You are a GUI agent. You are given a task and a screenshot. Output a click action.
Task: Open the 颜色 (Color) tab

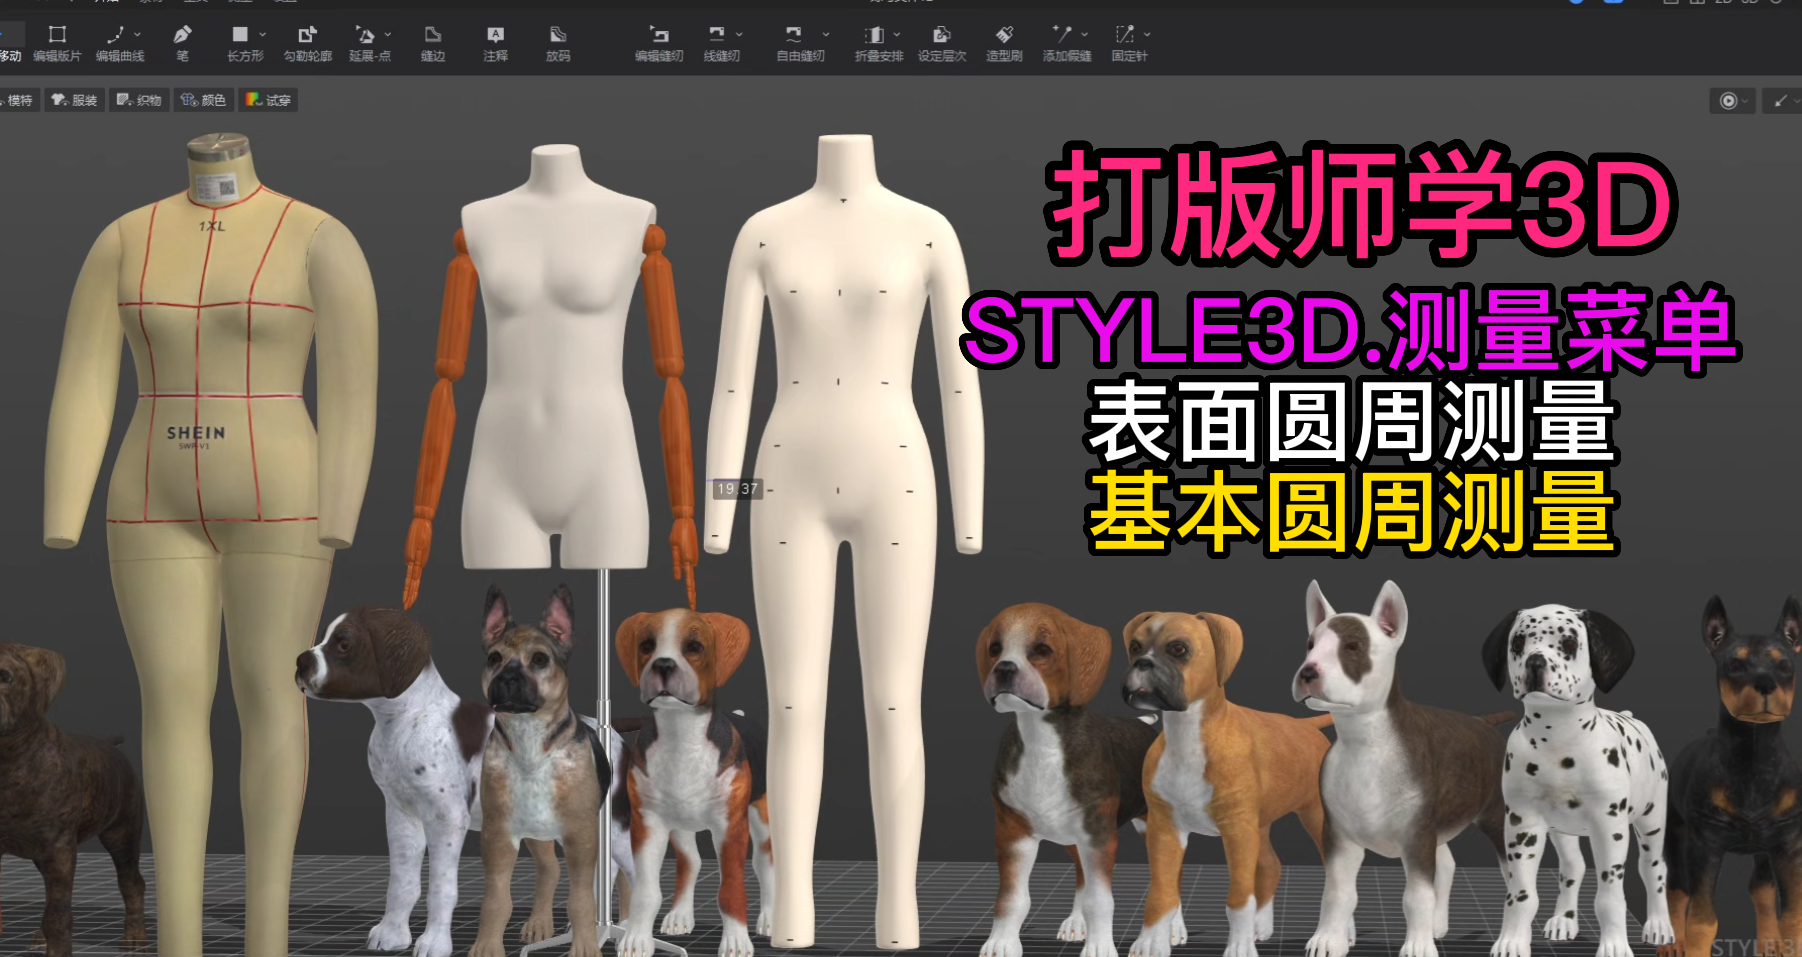click(x=204, y=100)
